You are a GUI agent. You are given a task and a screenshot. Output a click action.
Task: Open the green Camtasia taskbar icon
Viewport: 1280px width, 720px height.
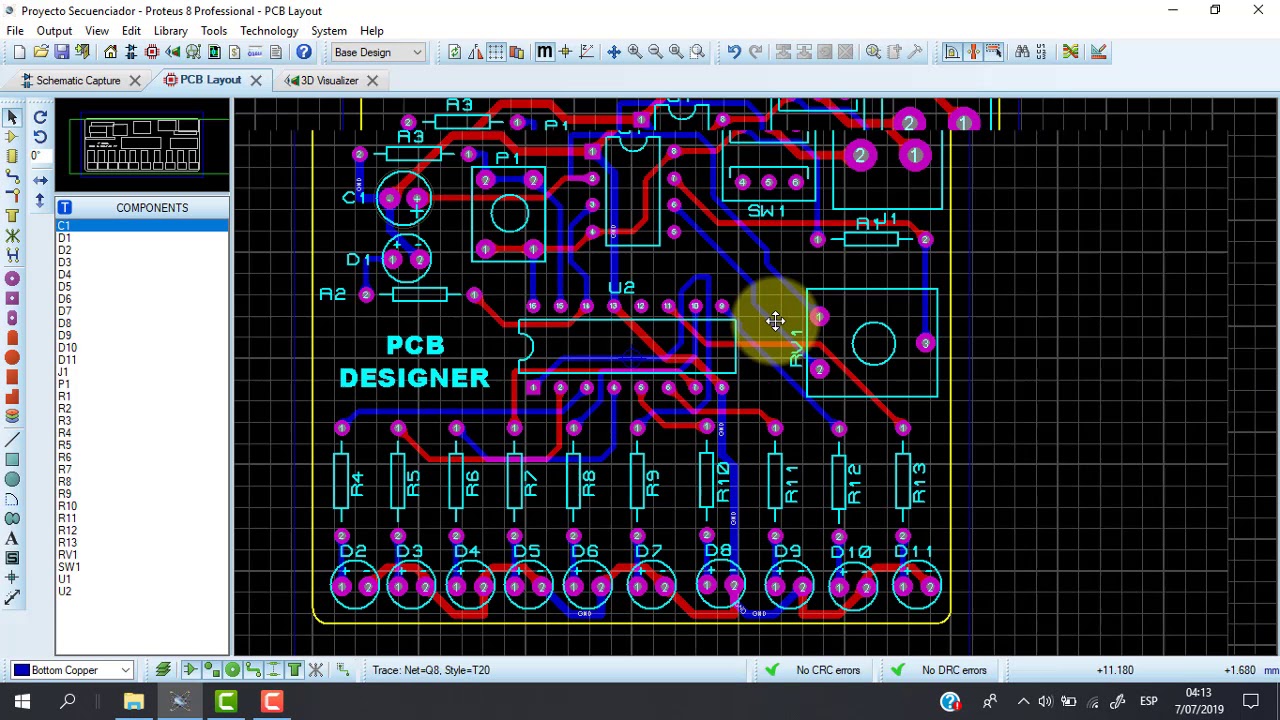[x=226, y=702]
